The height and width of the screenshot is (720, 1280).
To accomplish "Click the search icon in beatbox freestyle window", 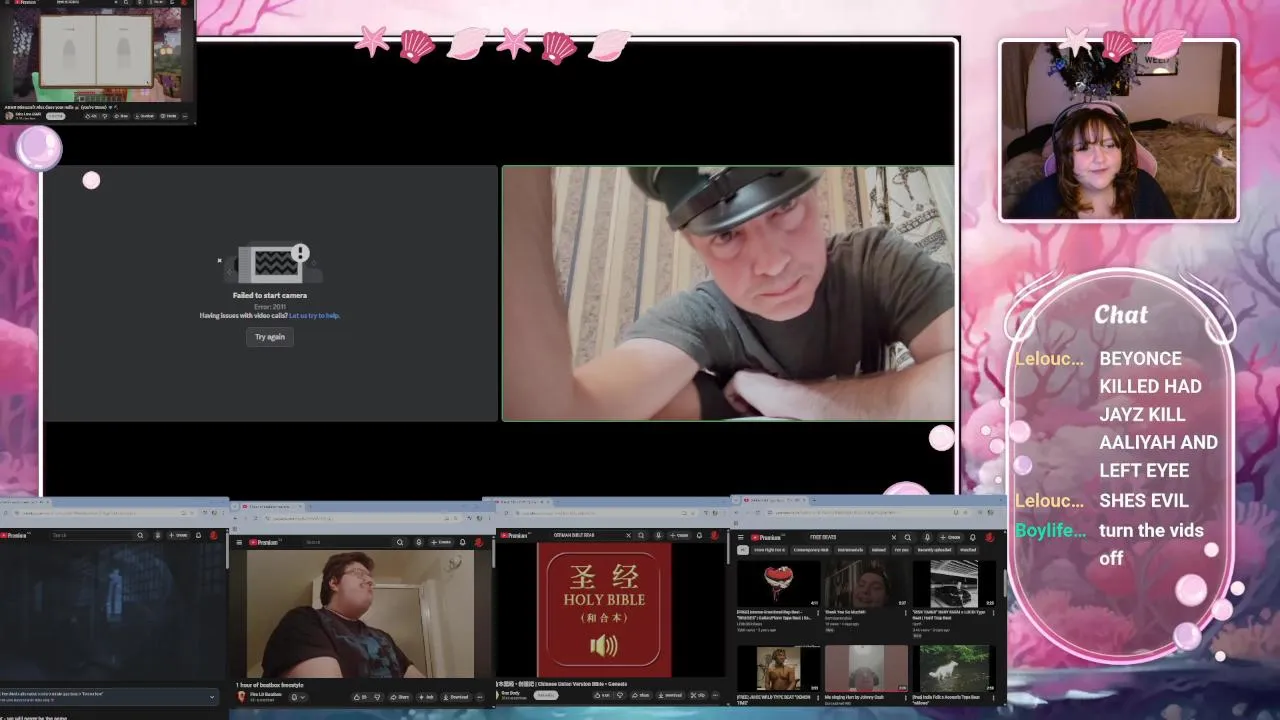I will [400, 542].
